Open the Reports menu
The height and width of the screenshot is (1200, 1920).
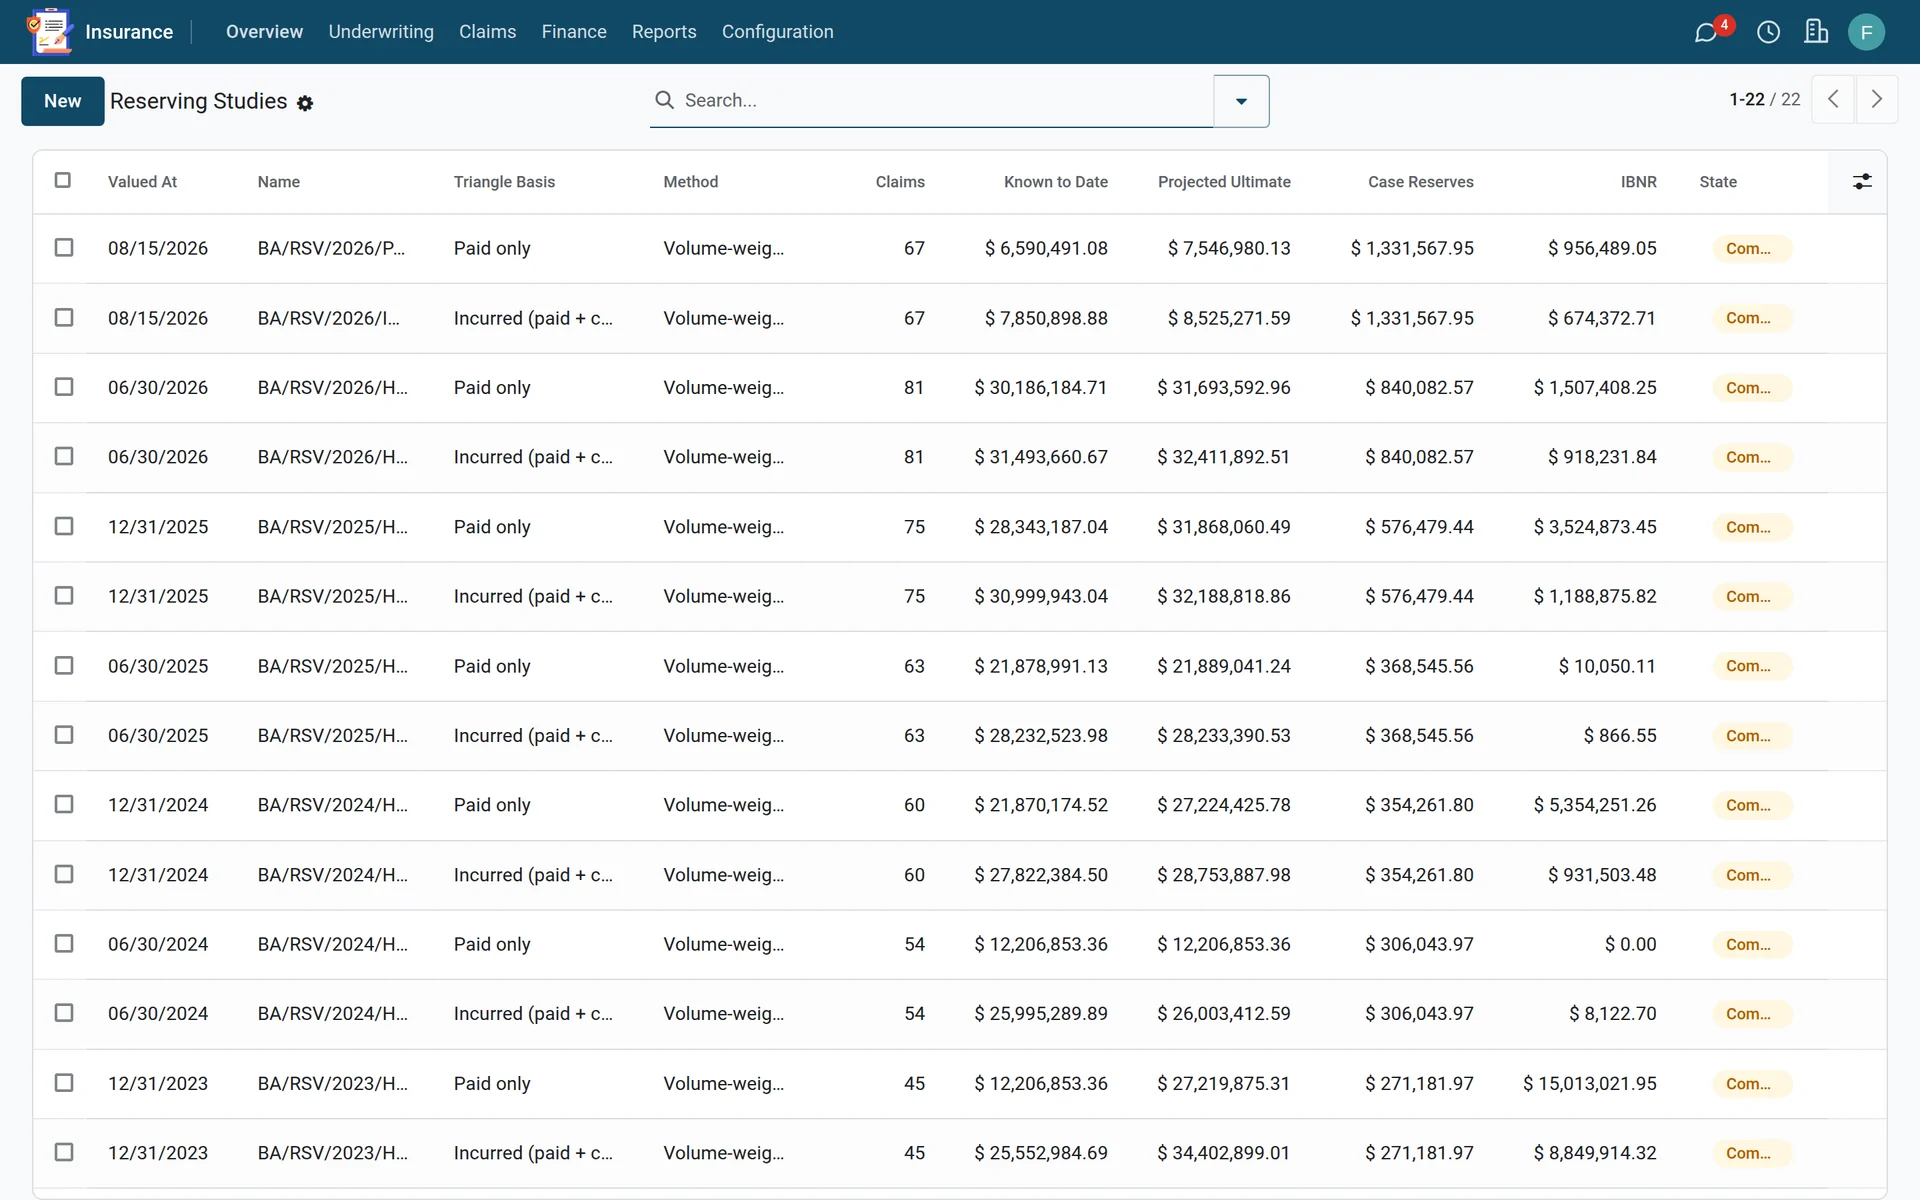pyautogui.click(x=664, y=32)
